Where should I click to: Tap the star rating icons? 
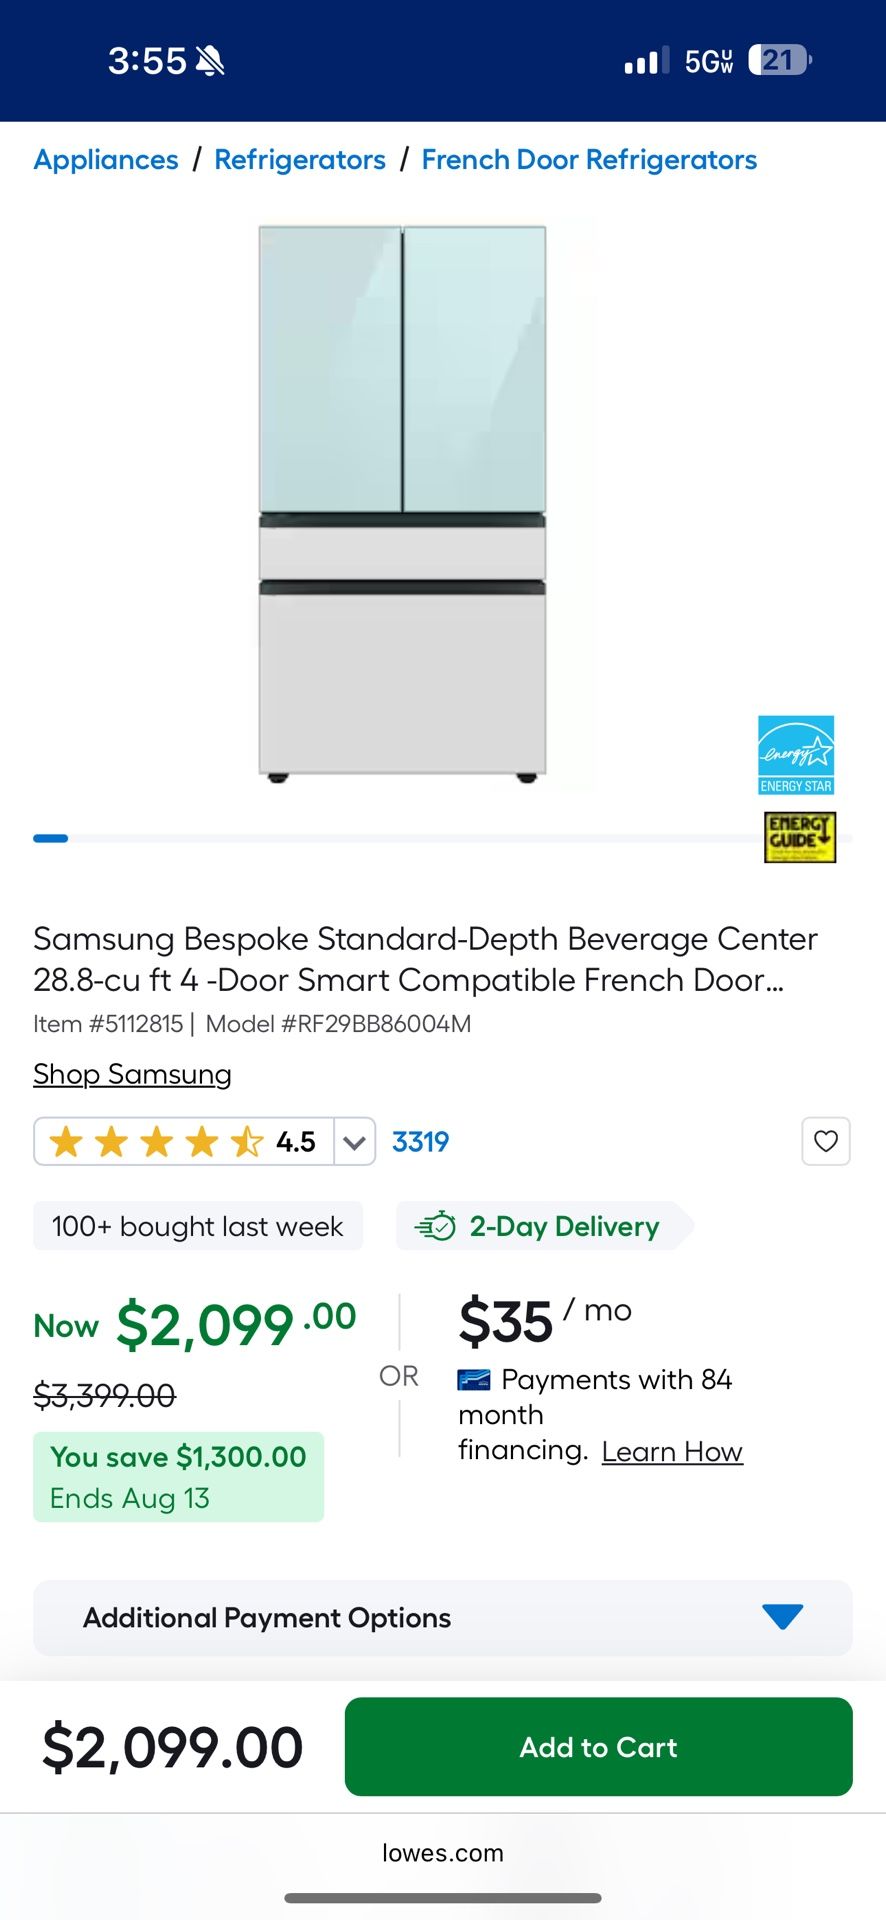(156, 1141)
